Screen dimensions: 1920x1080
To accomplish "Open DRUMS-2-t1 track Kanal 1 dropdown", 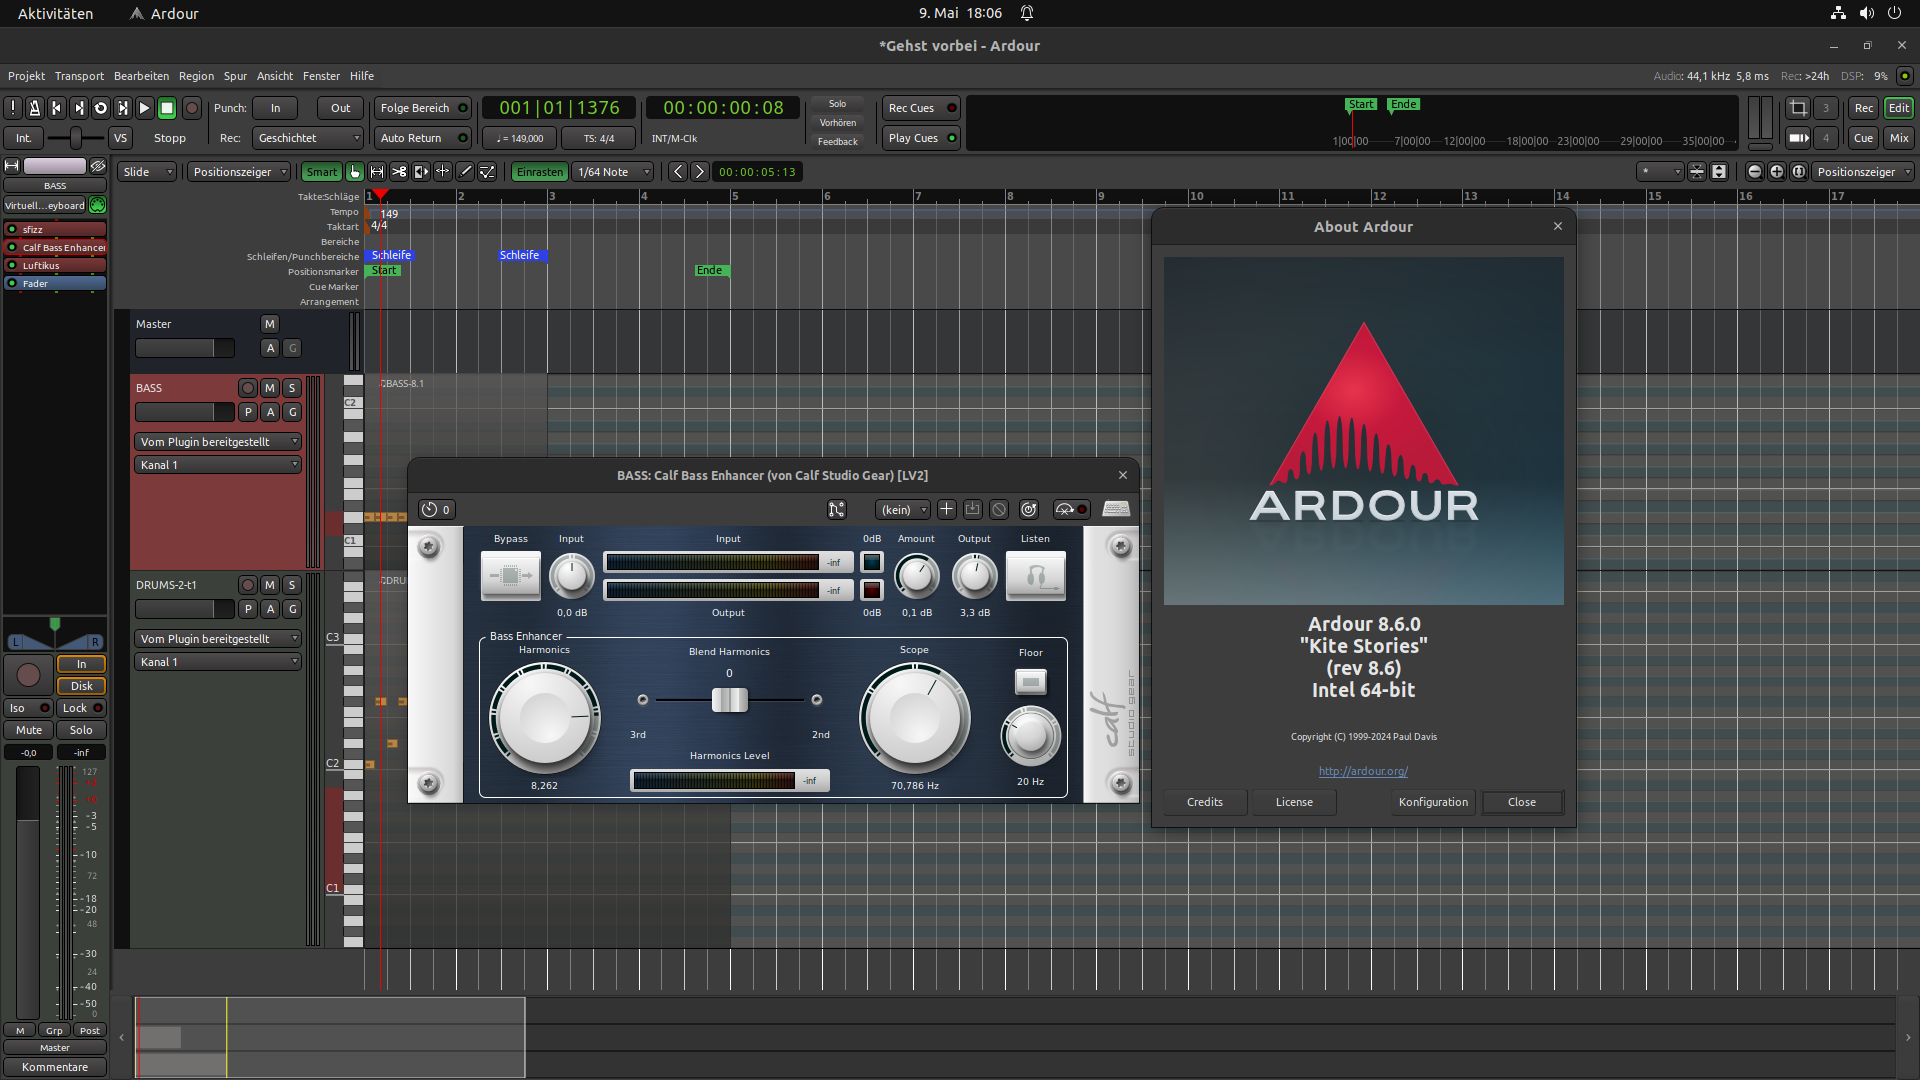I will click(x=218, y=662).
